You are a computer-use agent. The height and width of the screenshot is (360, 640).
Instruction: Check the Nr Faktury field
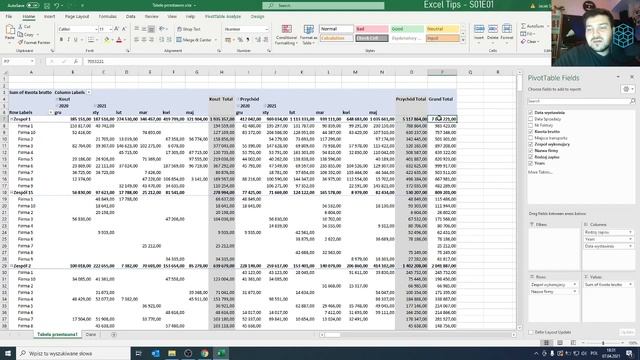click(x=531, y=125)
